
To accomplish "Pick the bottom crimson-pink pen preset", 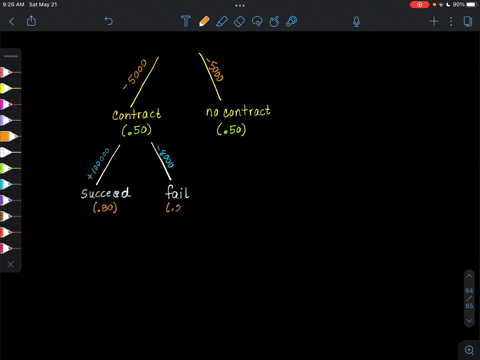I will [10, 248].
